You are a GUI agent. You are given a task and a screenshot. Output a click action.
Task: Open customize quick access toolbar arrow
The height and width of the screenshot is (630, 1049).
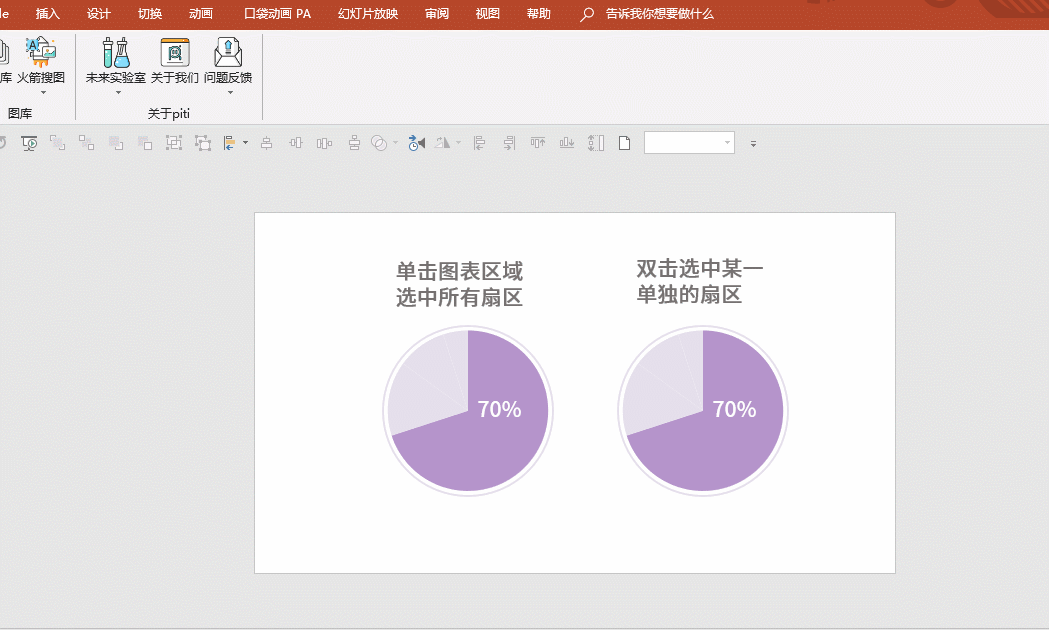tap(753, 143)
